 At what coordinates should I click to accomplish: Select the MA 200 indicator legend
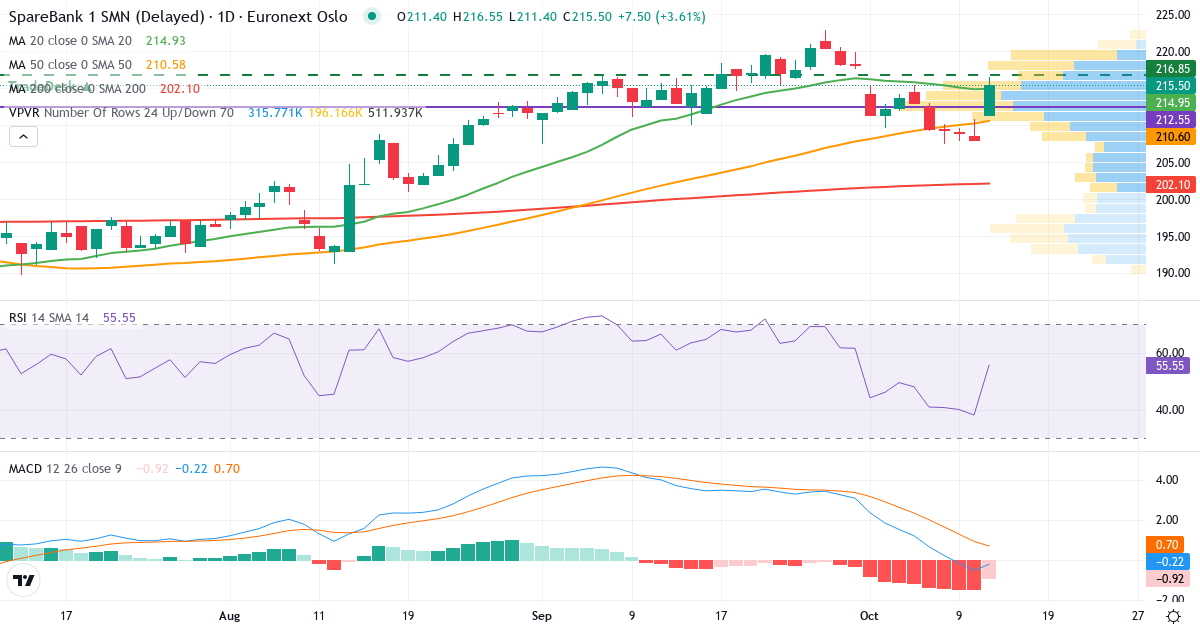(x=77, y=89)
